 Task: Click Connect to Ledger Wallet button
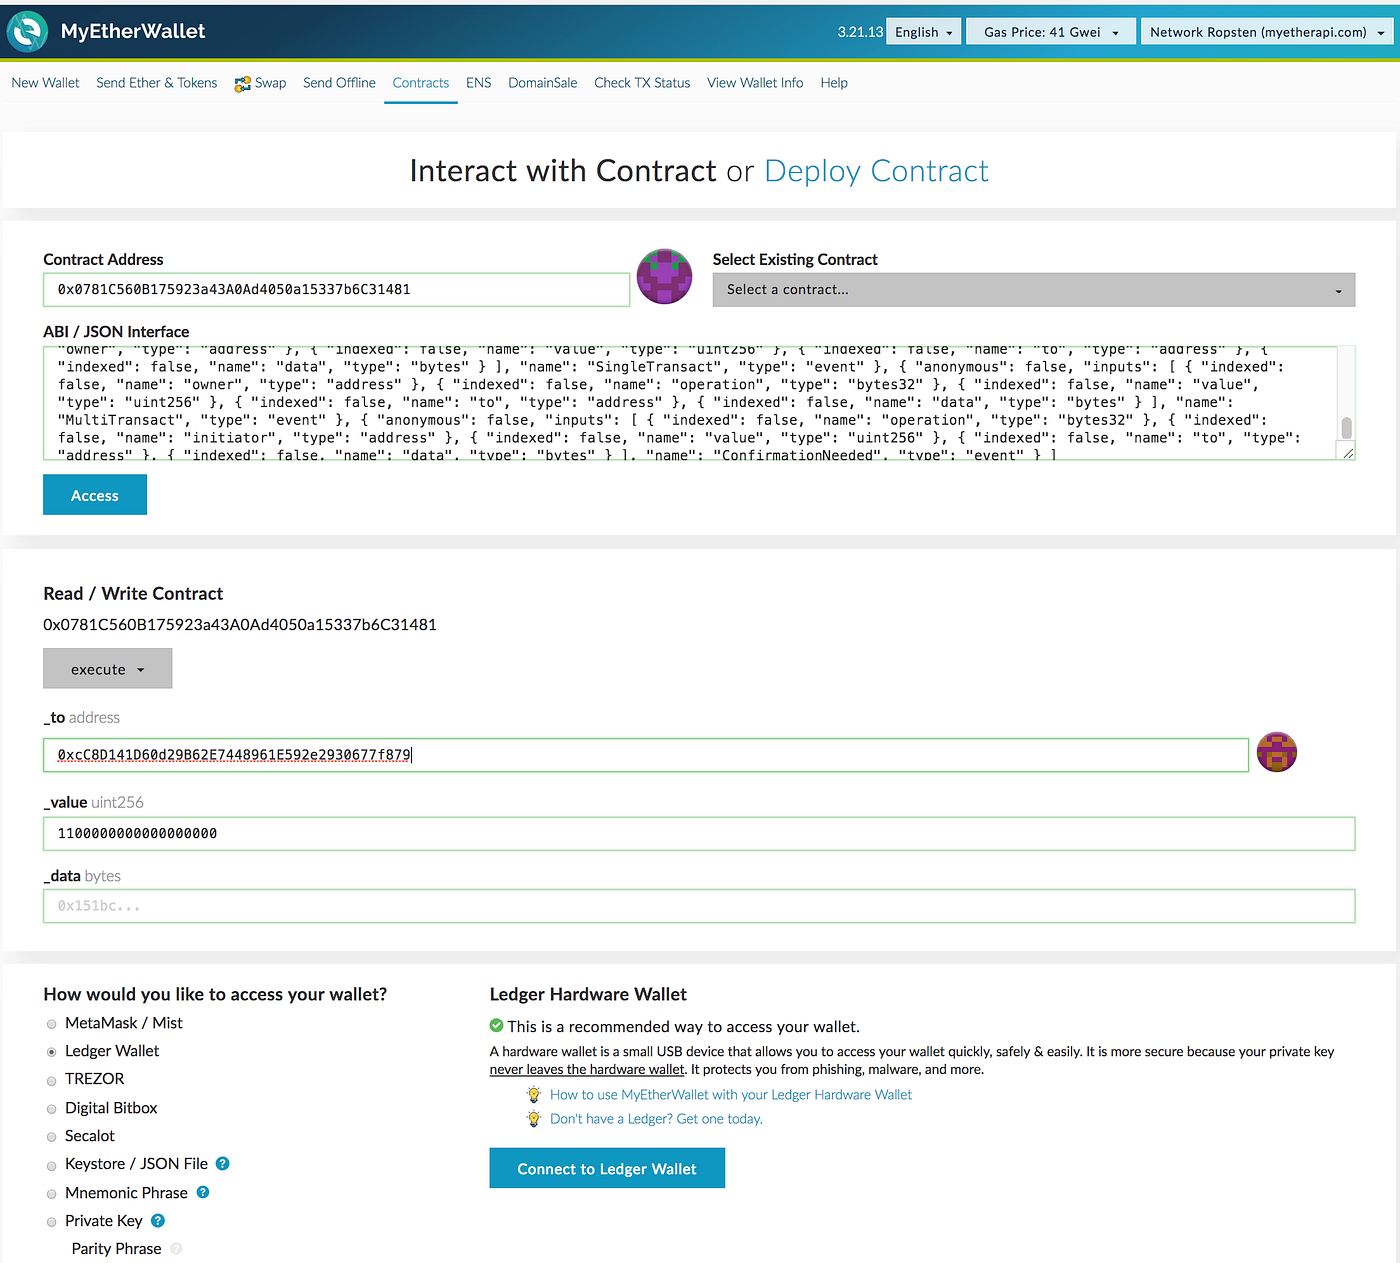(607, 1168)
